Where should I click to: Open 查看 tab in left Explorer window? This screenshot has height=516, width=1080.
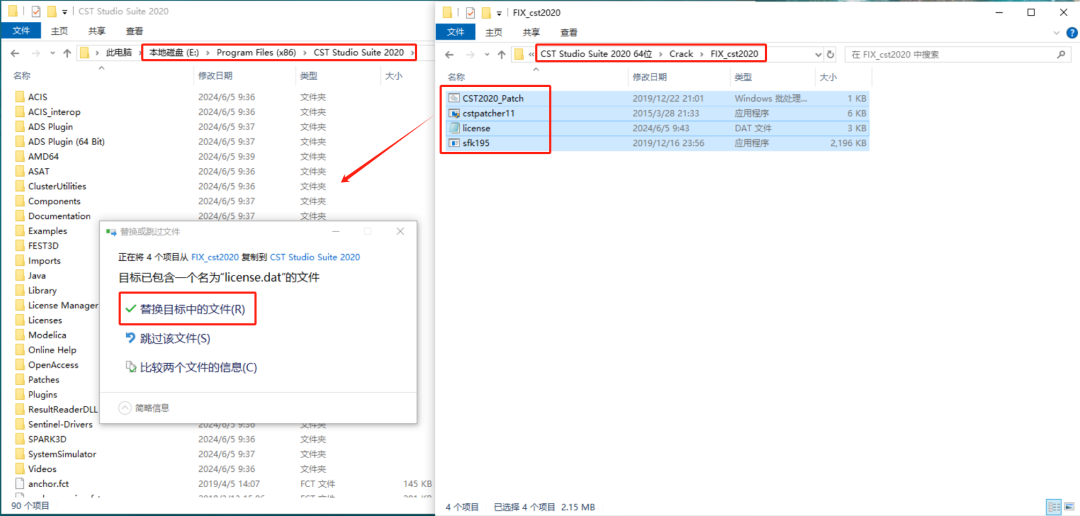[x=134, y=31]
